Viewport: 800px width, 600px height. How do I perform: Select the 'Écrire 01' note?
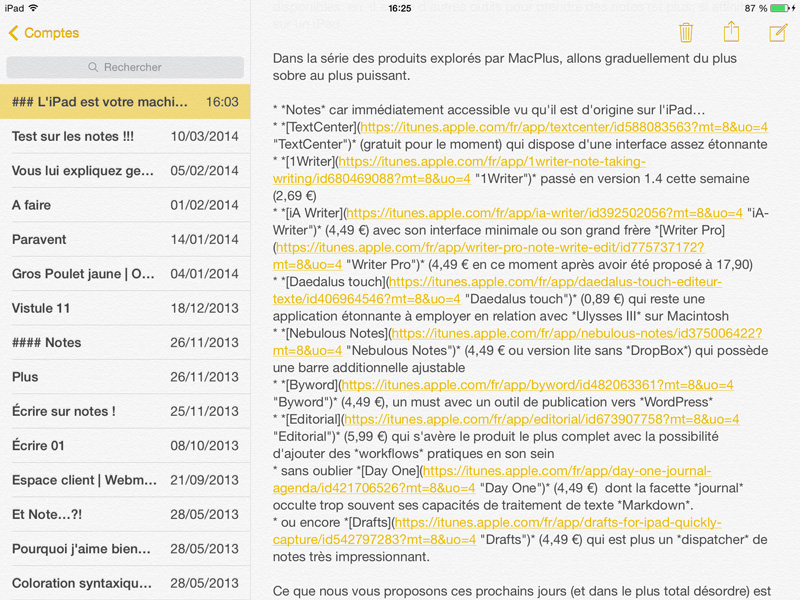(x=125, y=445)
